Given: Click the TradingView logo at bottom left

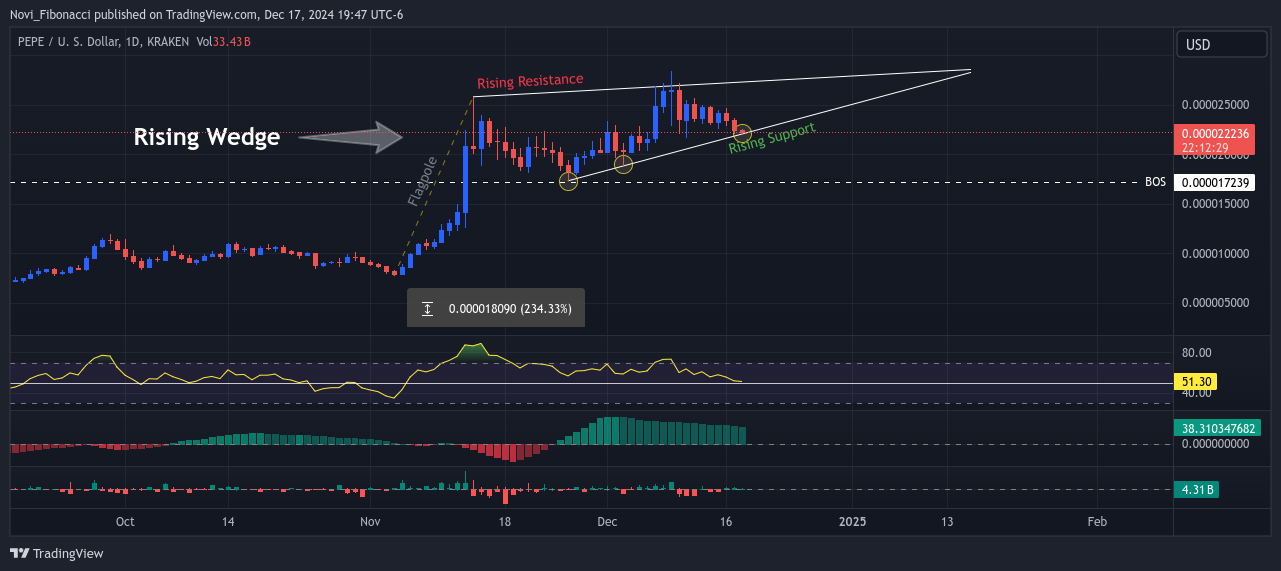Looking at the screenshot, I should (56, 553).
